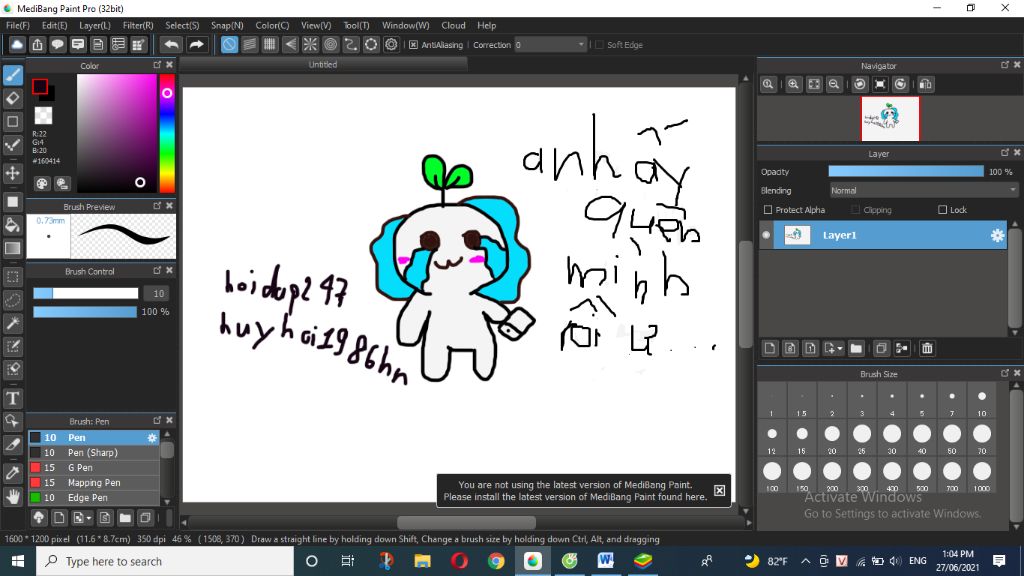Add new layer folder
1024x576 pixels.
tap(856, 348)
